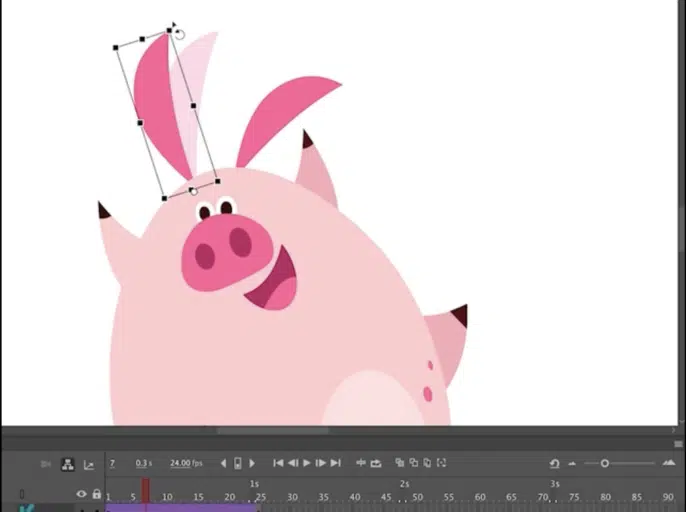
Task: Go to the previous keyframe arrow
Action: (x=223, y=463)
